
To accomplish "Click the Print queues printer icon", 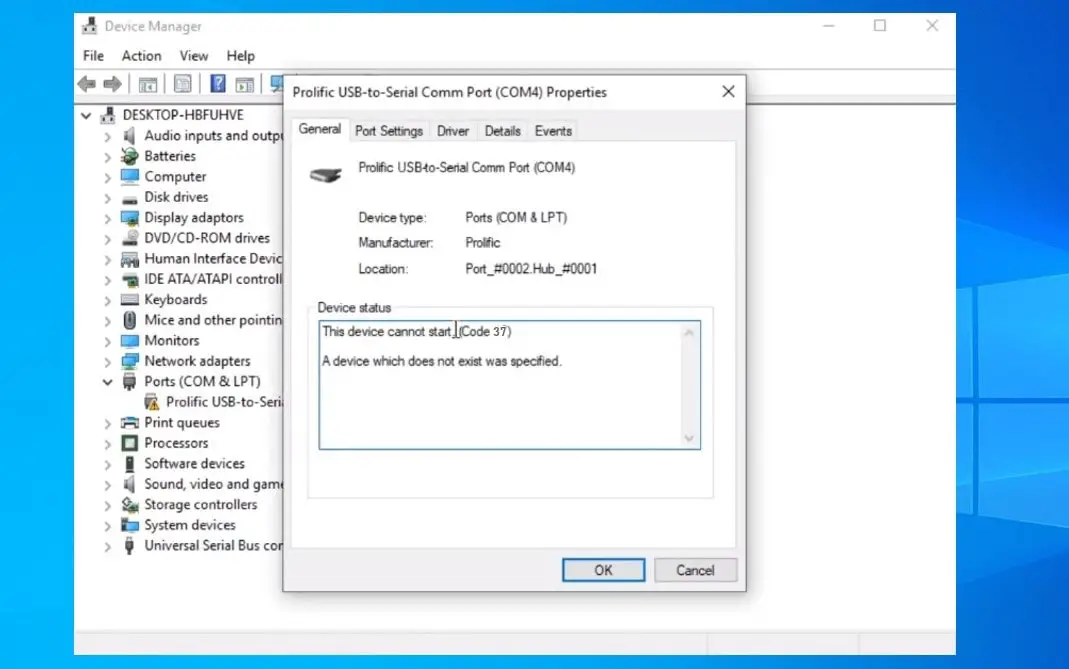I will (129, 423).
